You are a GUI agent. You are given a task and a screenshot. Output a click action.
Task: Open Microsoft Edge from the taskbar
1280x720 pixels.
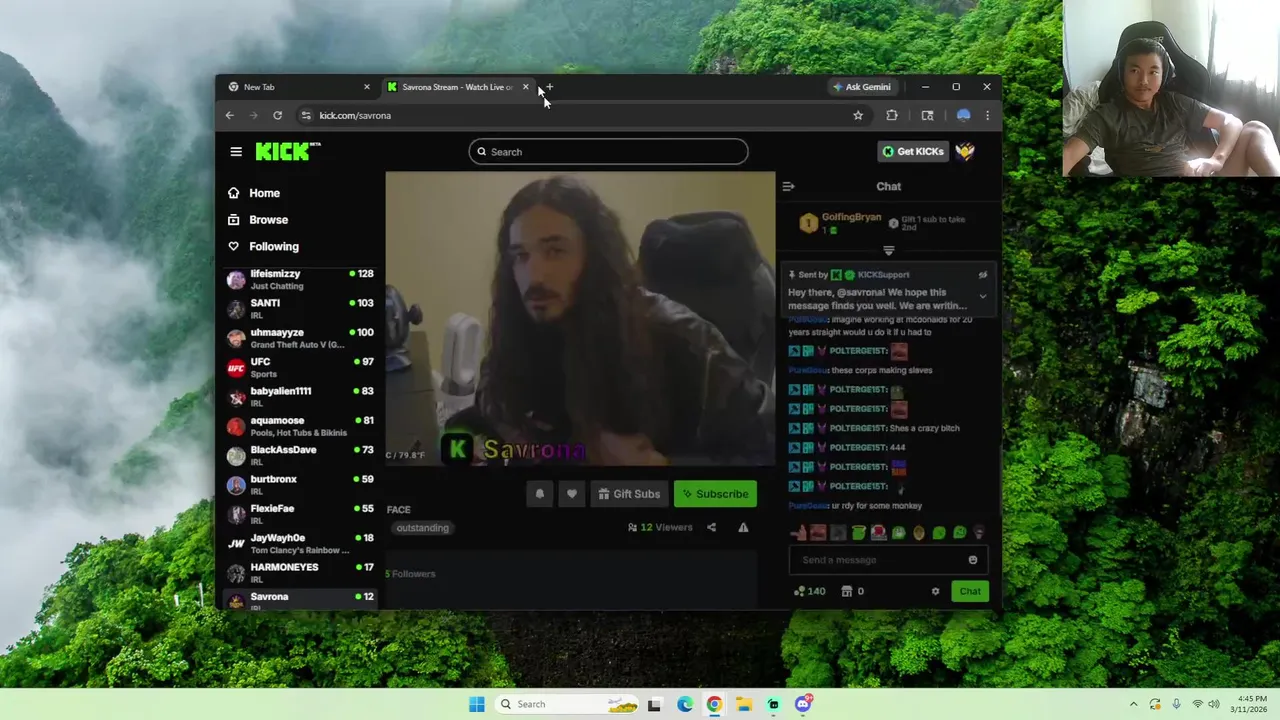pos(685,704)
